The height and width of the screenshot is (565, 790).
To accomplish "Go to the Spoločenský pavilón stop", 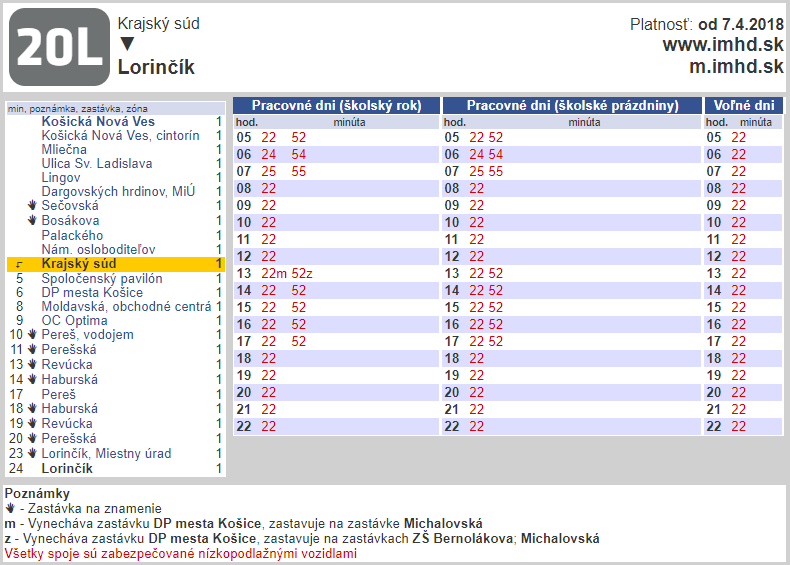I will tap(101, 278).
